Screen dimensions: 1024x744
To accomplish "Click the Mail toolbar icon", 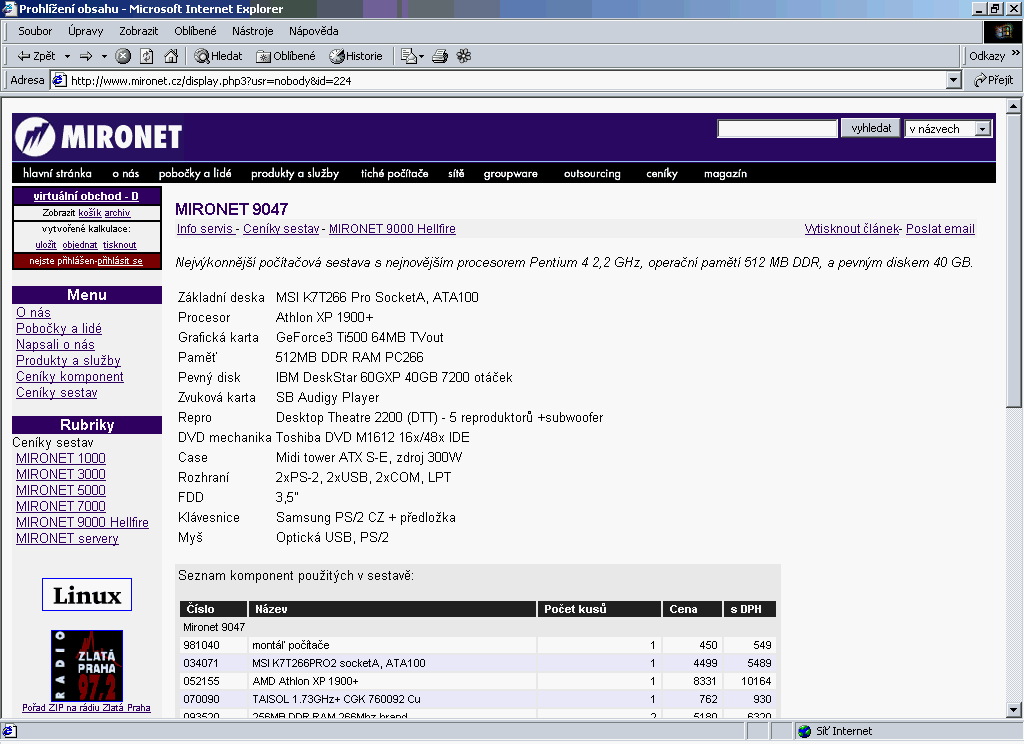I will pos(408,56).
